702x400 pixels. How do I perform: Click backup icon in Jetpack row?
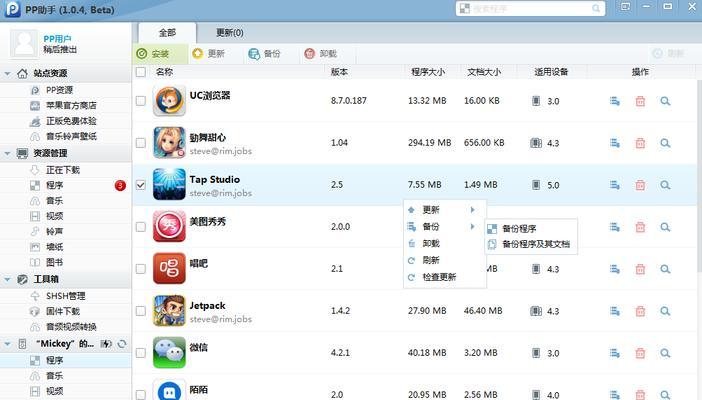pyautogui.click(x=615, y=311)
